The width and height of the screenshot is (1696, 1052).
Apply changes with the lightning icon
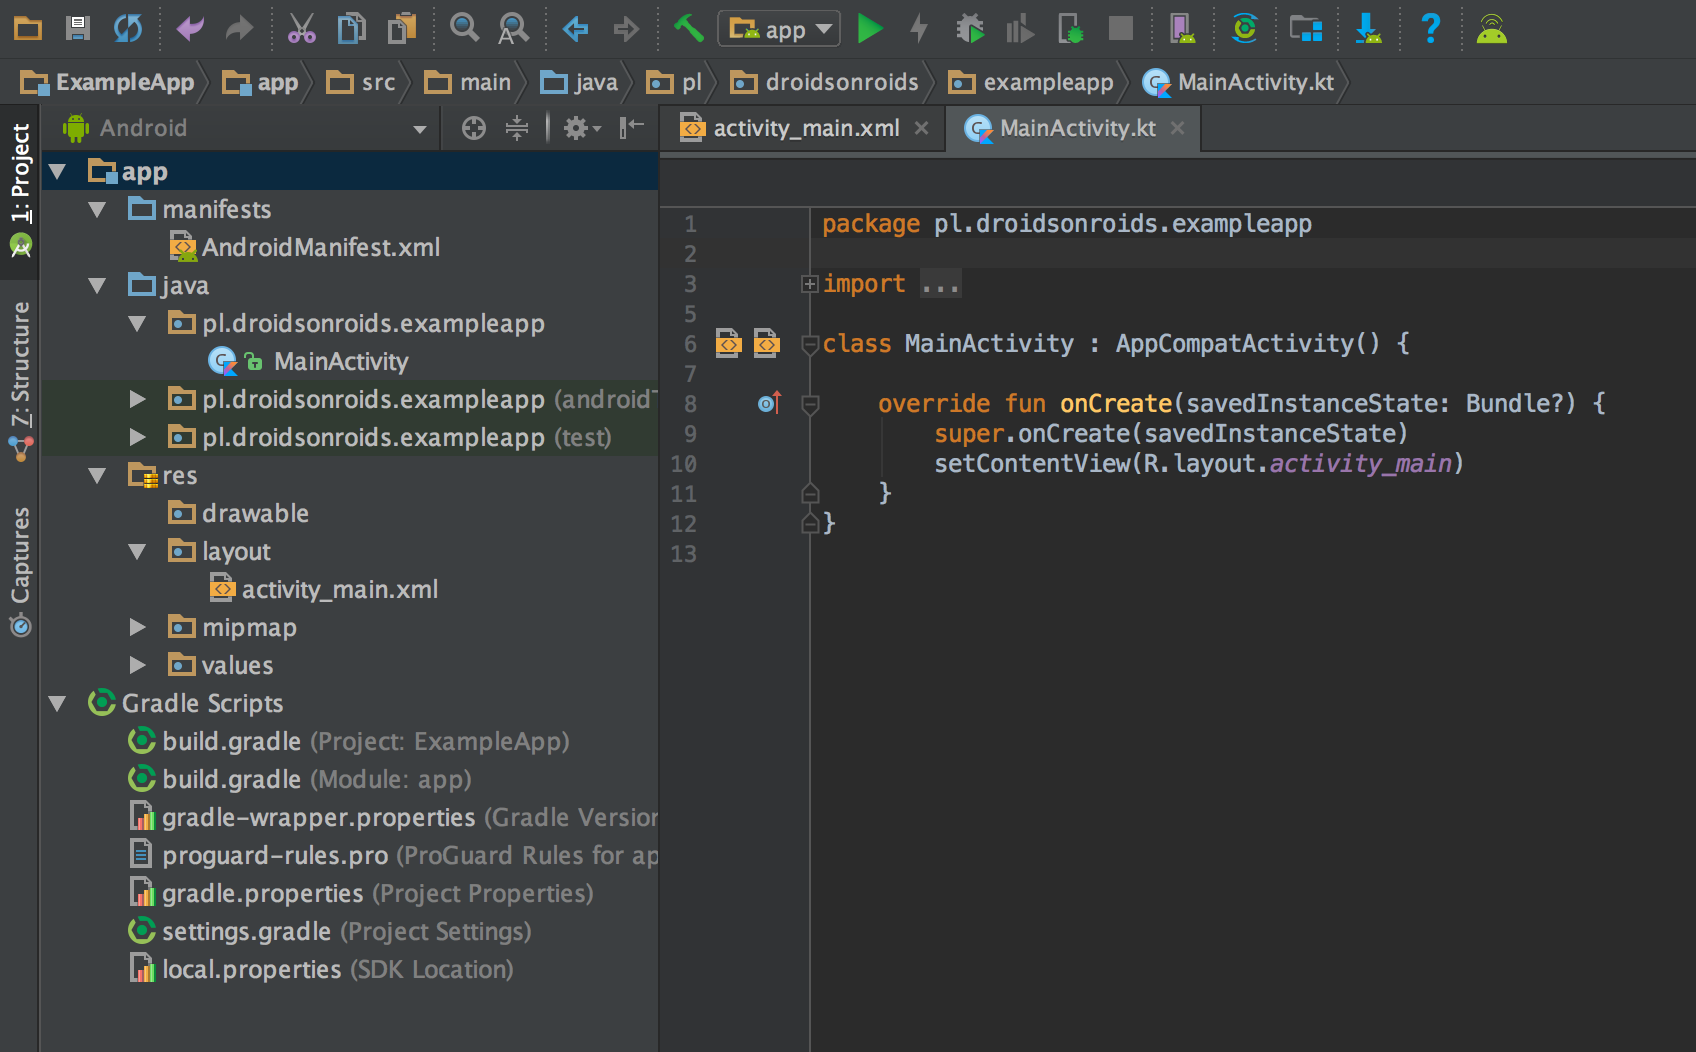pyautogui.click(x=918, y=29)
